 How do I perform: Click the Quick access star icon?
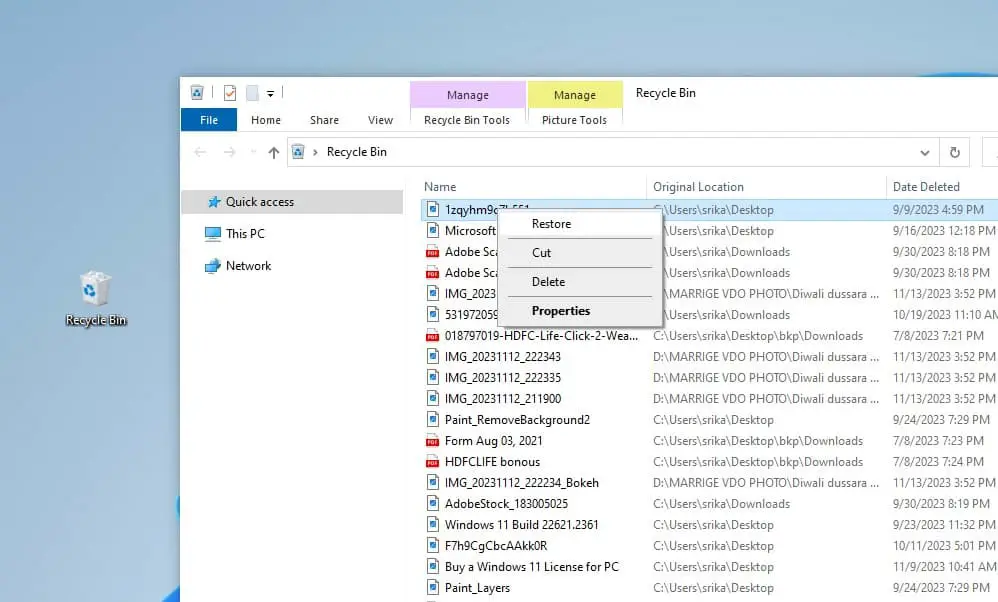click(213, 202)
